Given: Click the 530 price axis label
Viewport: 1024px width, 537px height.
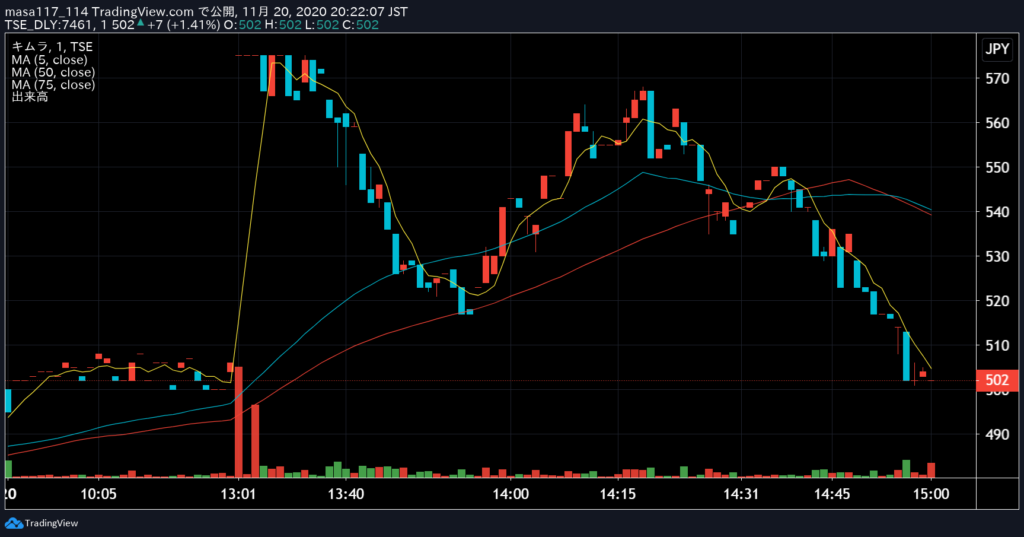Looking at the screenshot, I should point(997,256).
